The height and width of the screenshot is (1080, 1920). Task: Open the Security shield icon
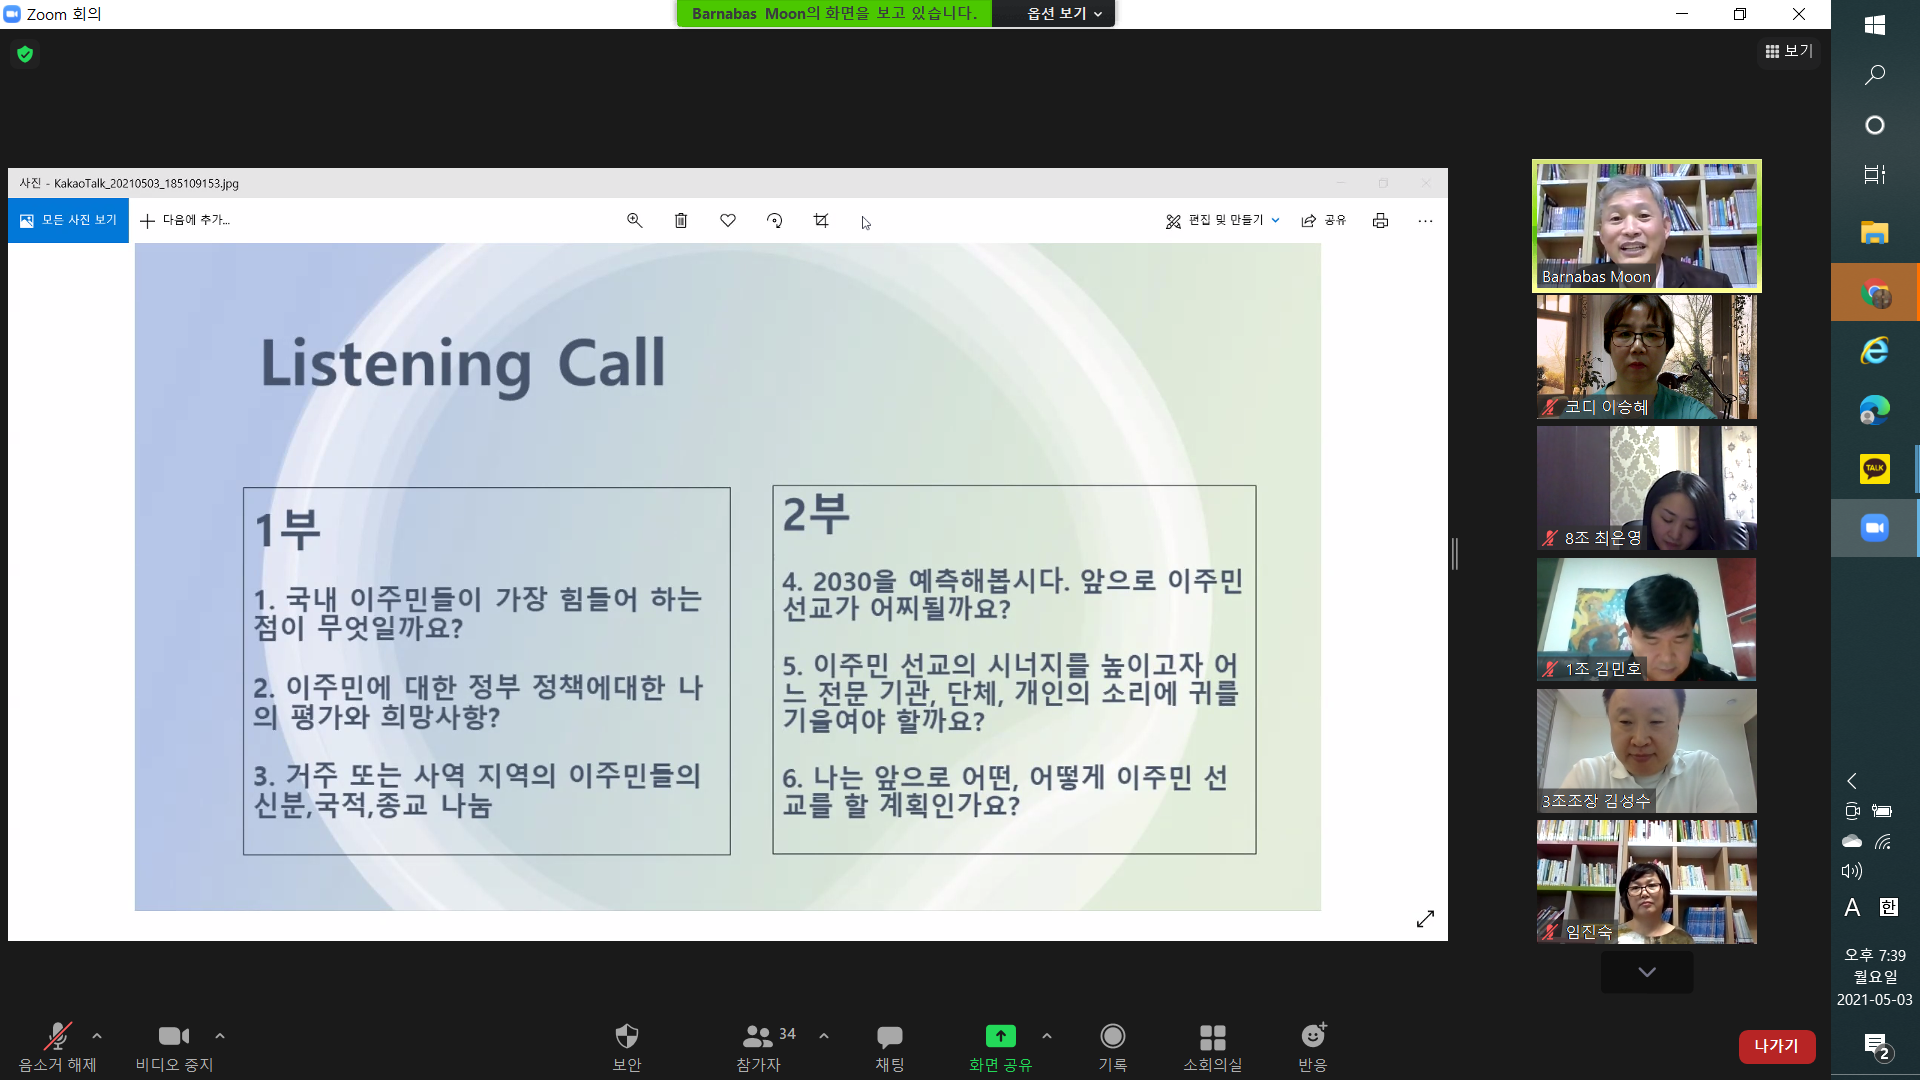point(626,1037)
